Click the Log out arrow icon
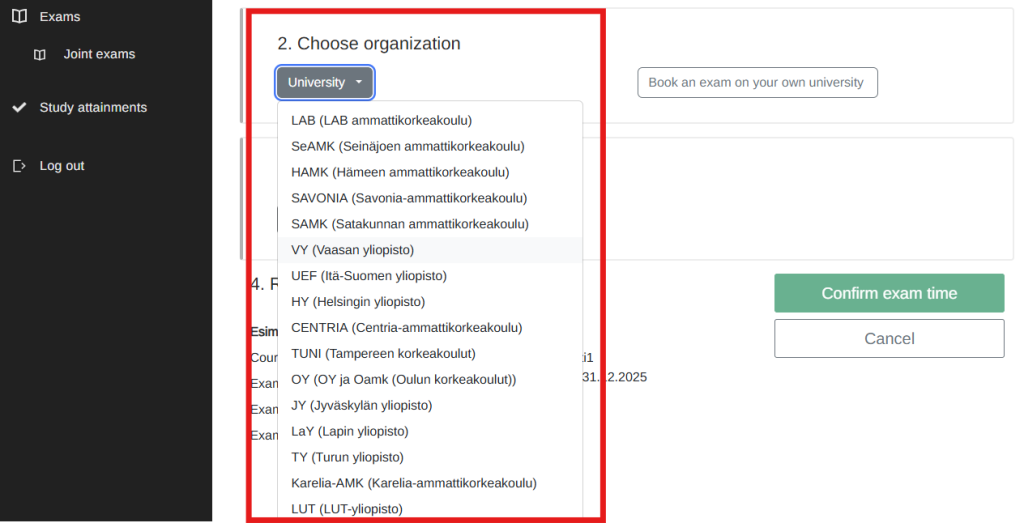Viewport: 1024px width, 523px height. click(19, 166)
